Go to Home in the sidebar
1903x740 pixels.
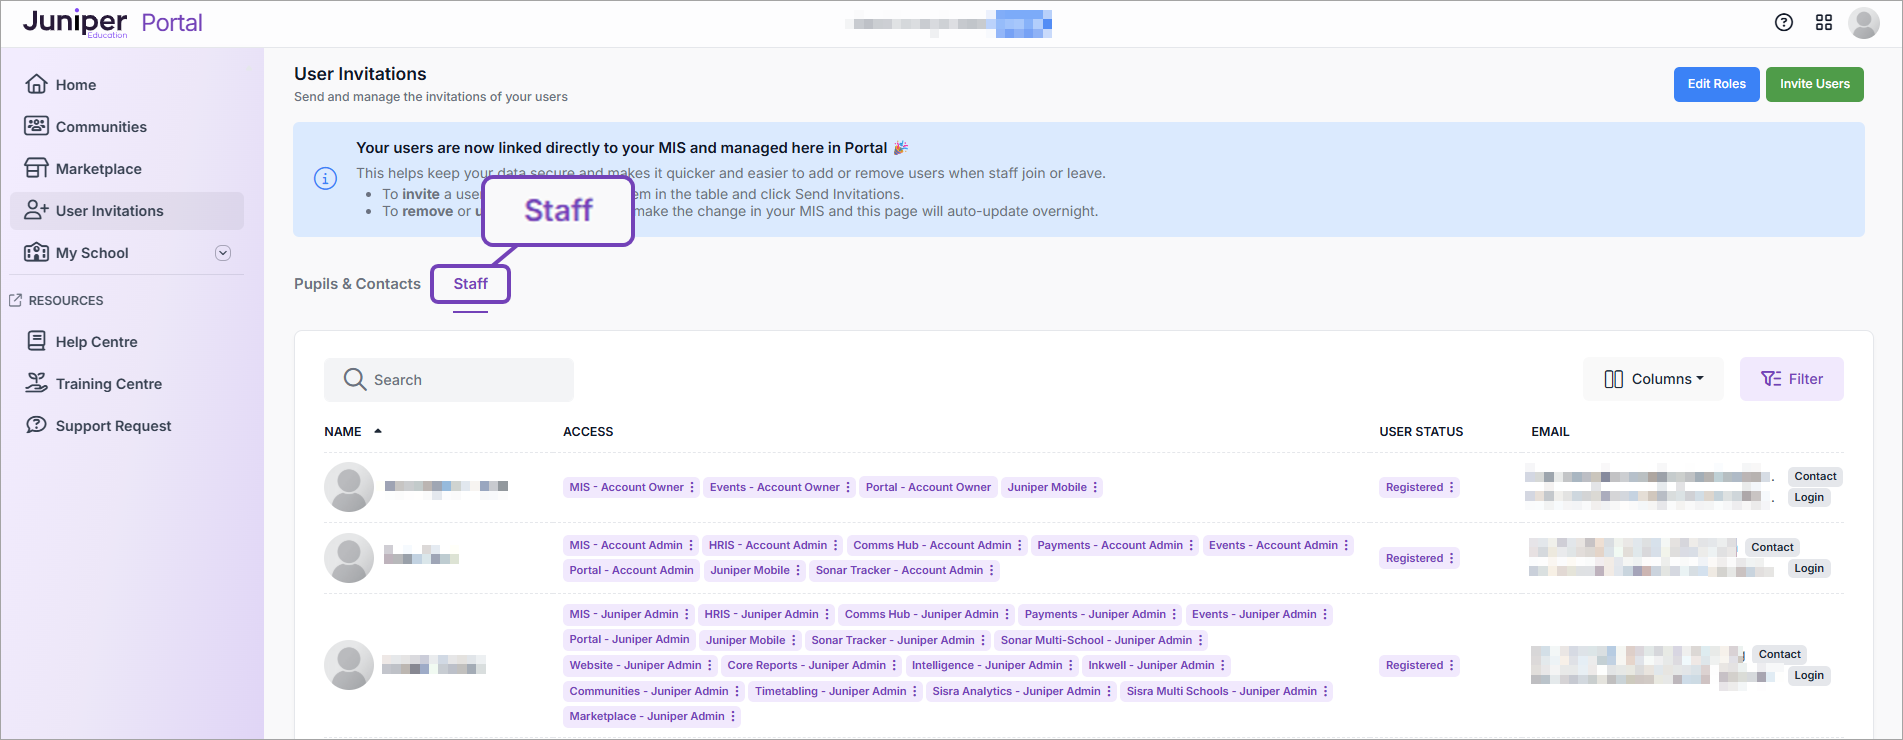coord(127,85)
